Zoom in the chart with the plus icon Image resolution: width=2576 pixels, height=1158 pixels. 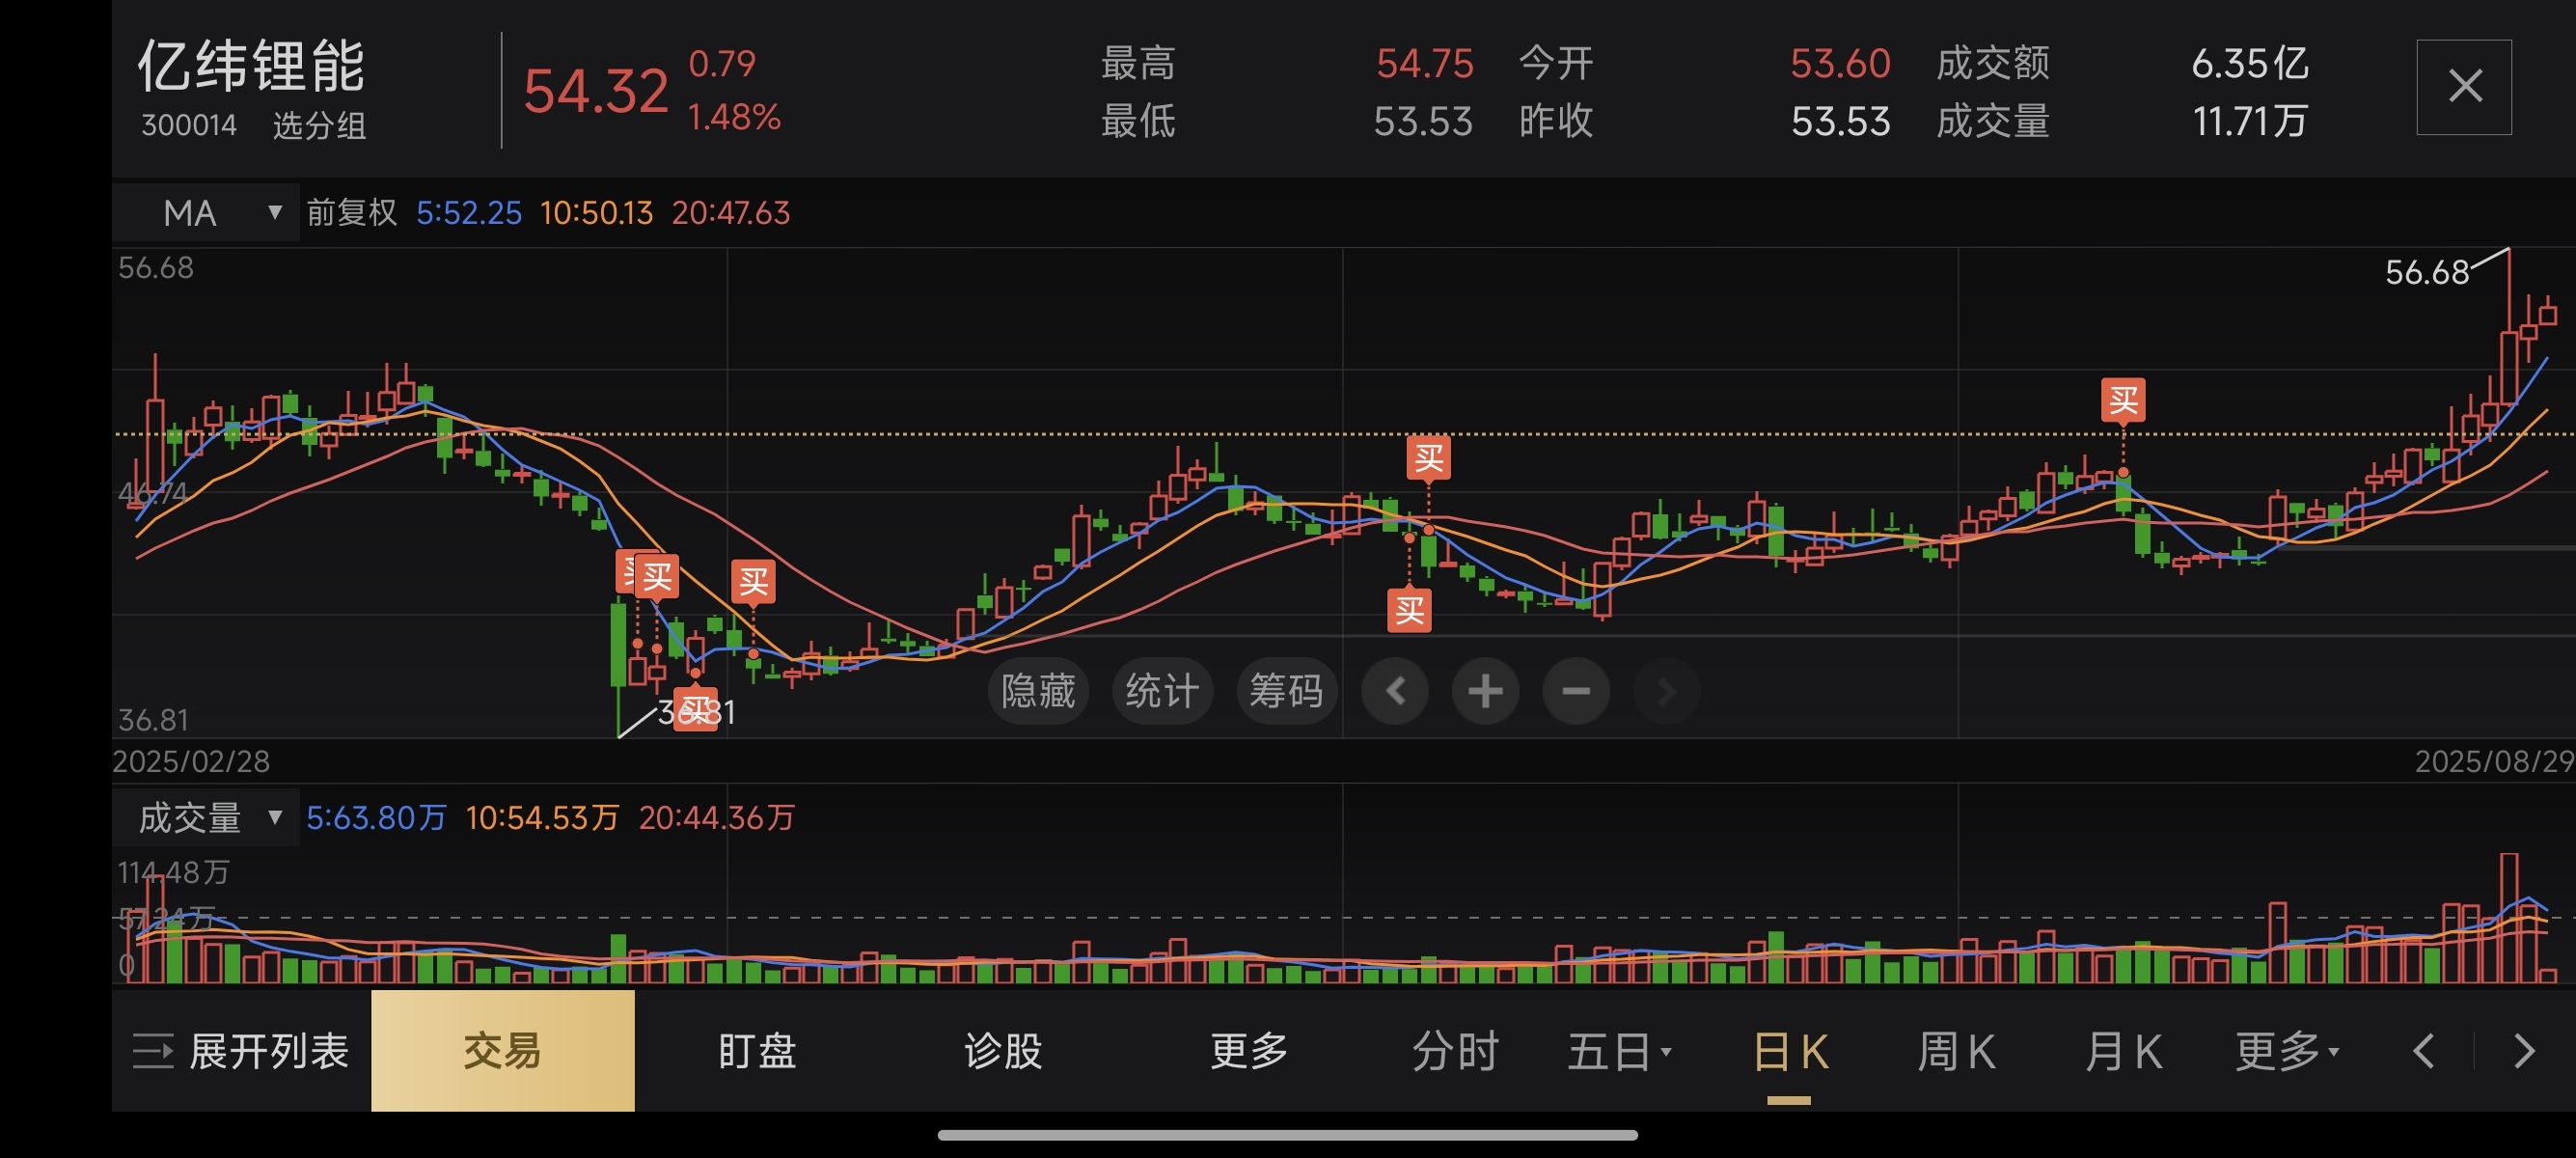[1485, 691]
